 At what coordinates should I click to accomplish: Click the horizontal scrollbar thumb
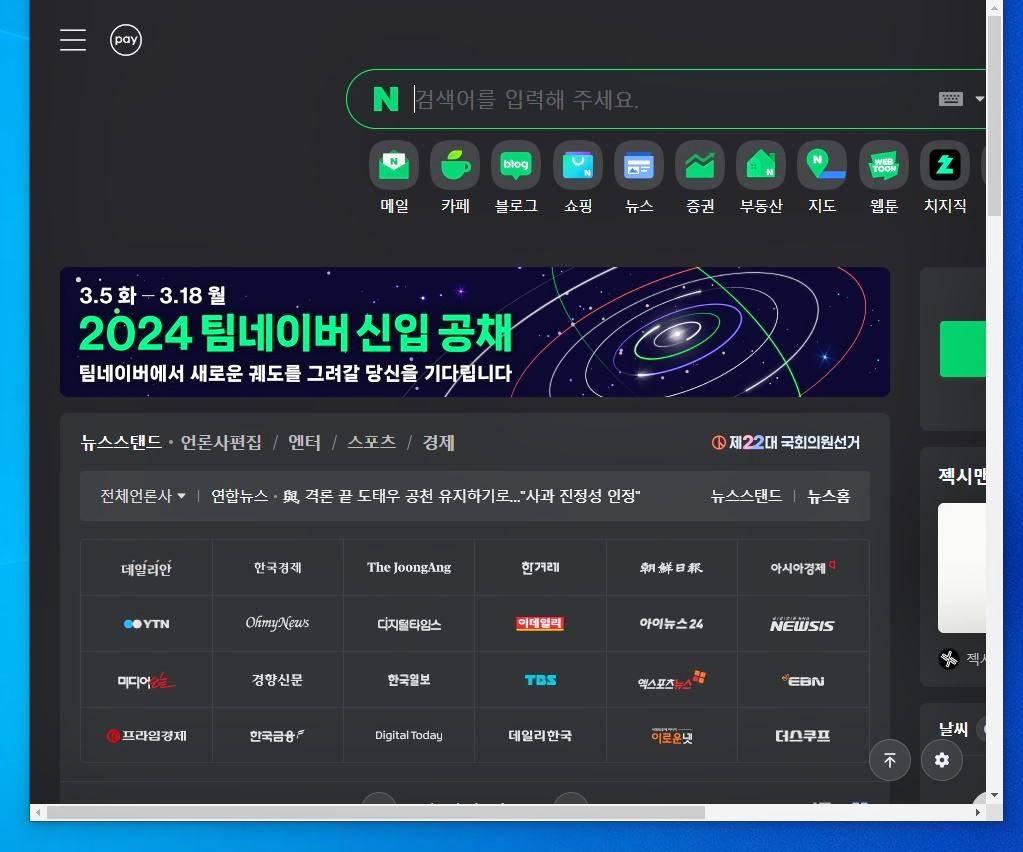coord(376,812)
